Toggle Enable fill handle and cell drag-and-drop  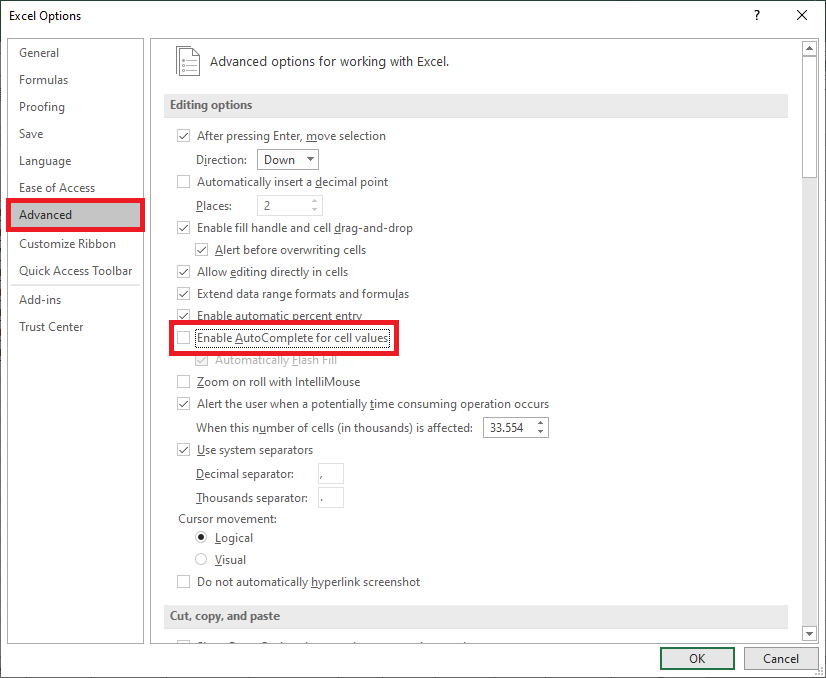[183, 228]
